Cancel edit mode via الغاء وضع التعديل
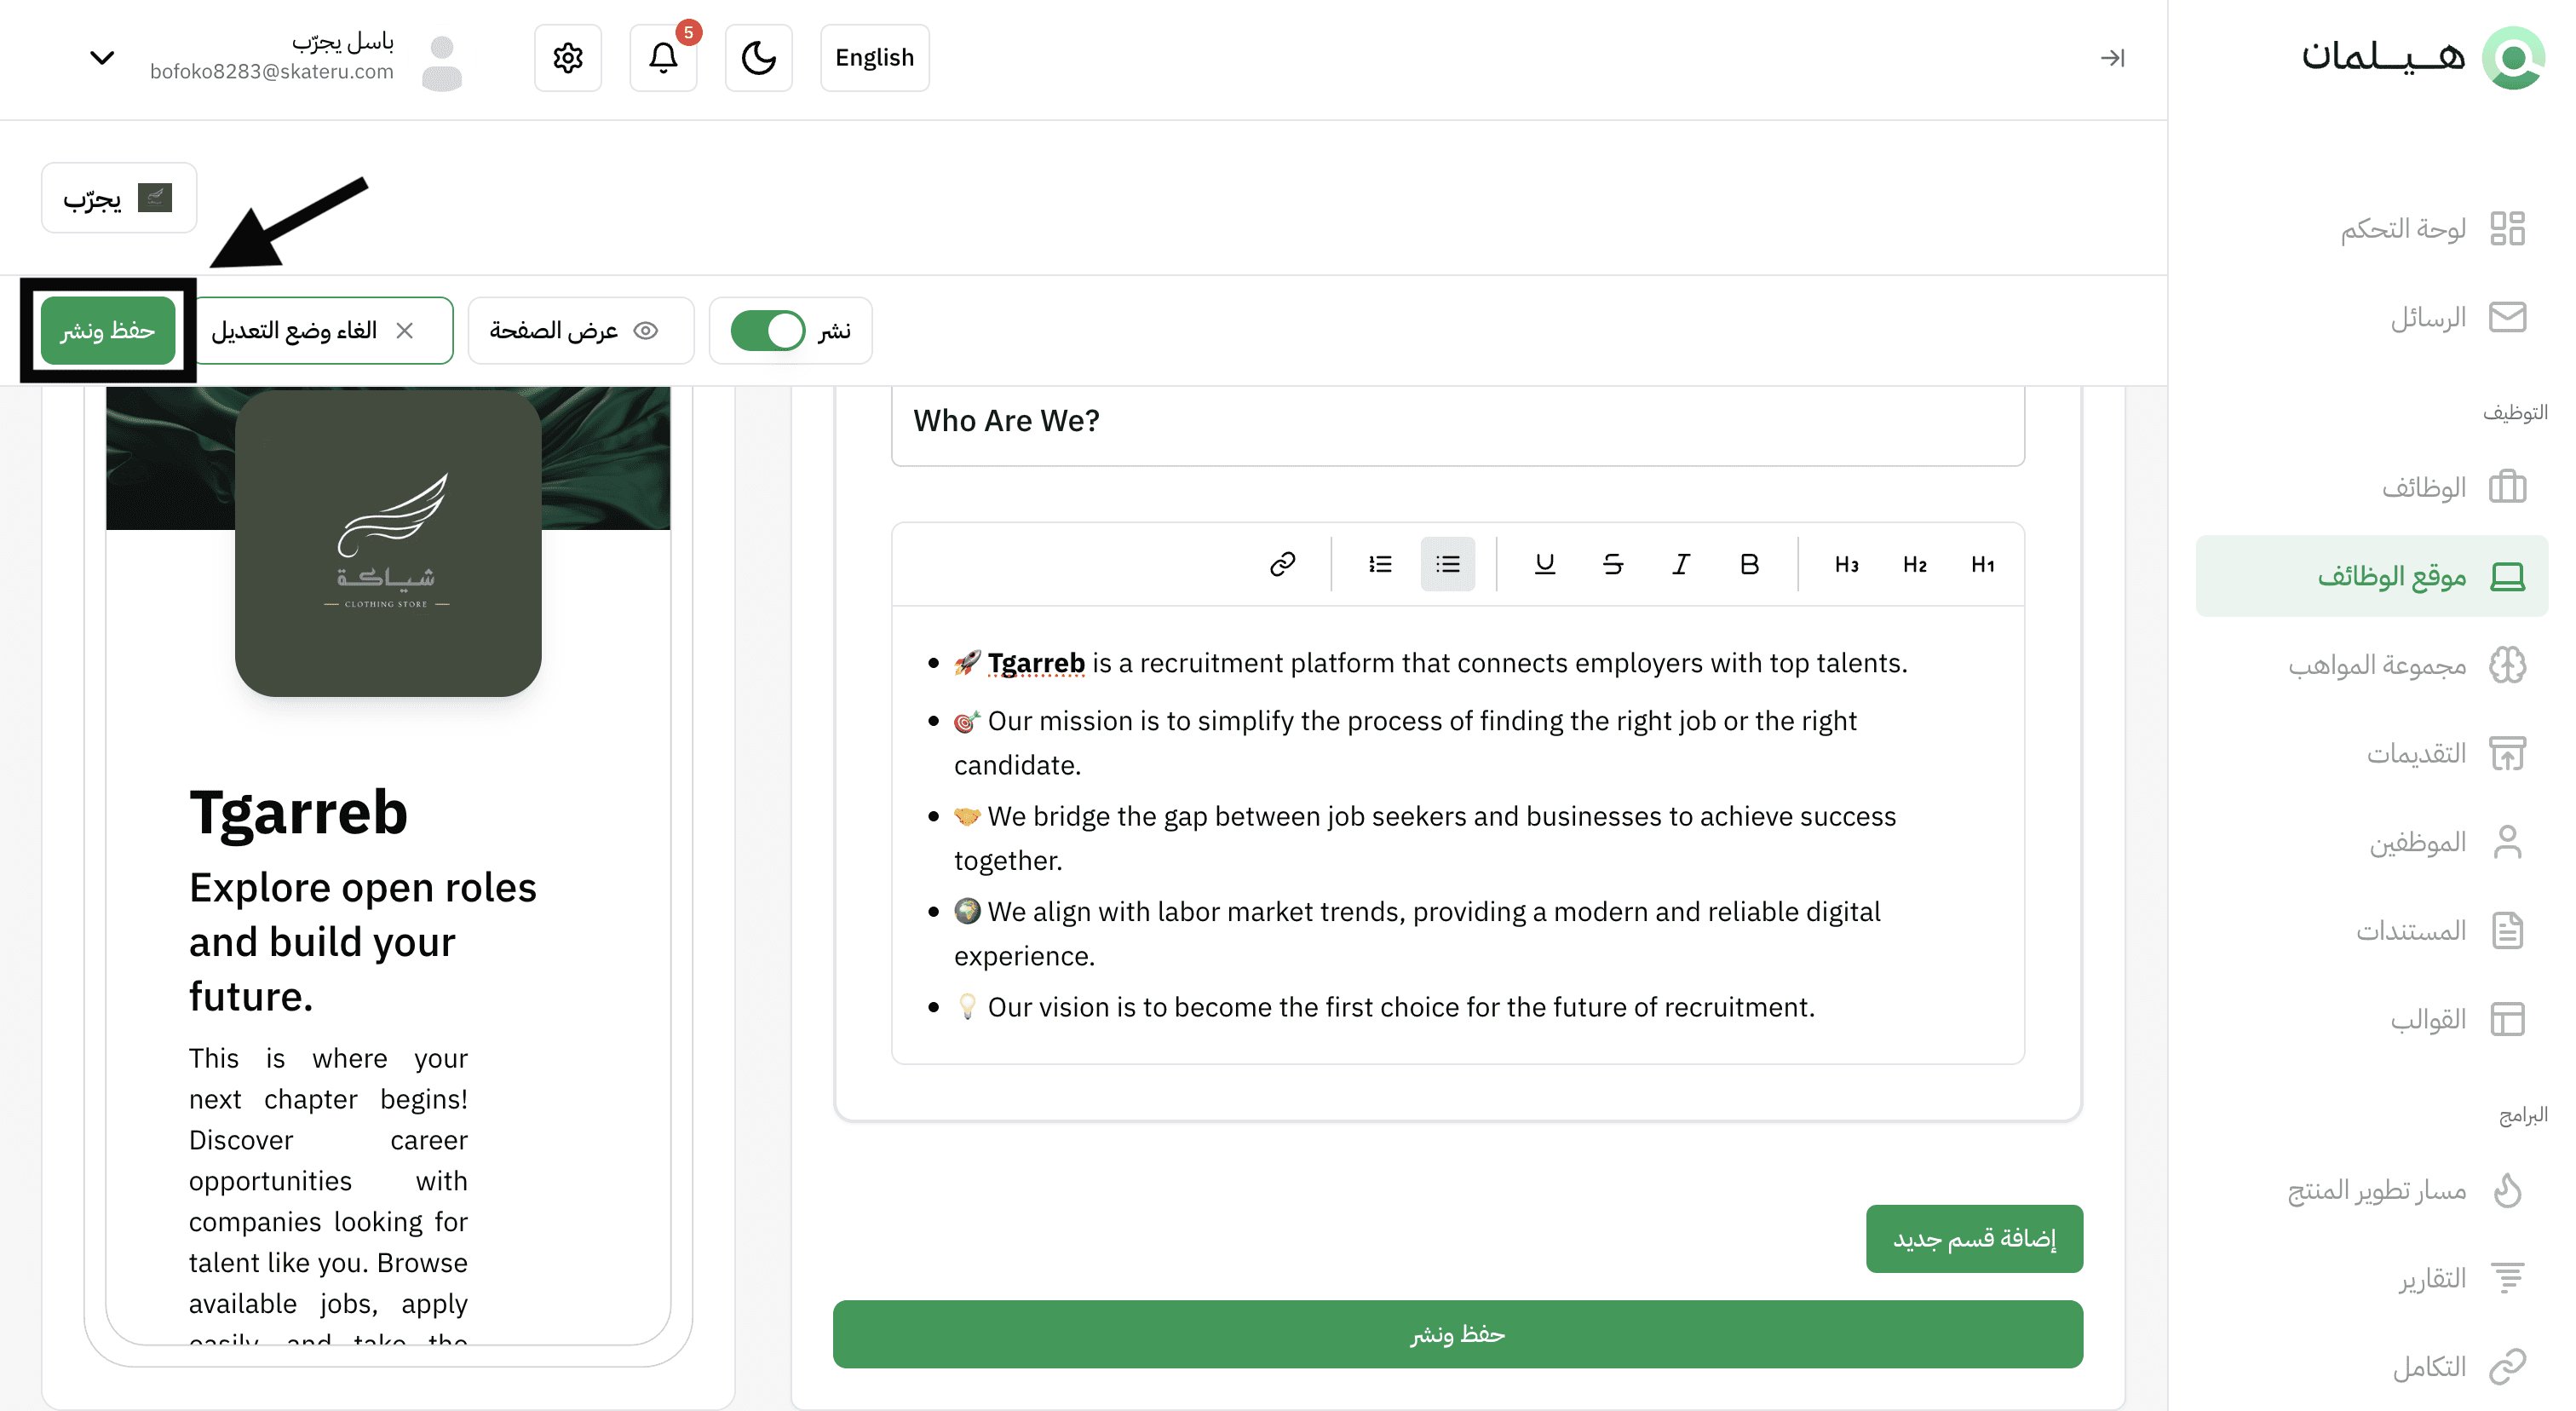Viewport: 2576px width, 1411px height. pos(322,330)
